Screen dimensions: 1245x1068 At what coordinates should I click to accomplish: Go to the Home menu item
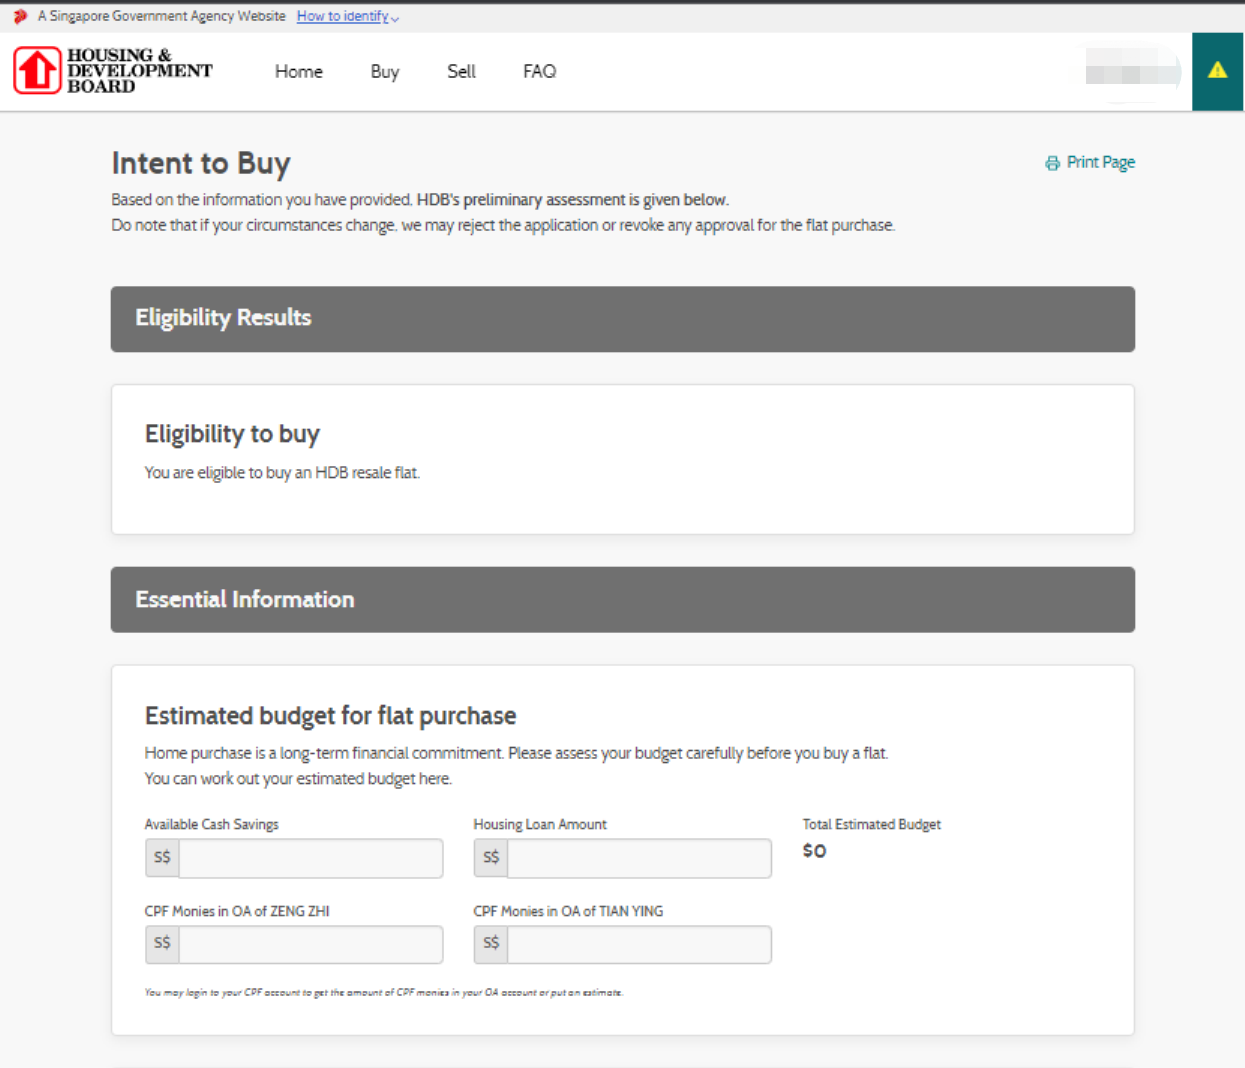point(299,72)
